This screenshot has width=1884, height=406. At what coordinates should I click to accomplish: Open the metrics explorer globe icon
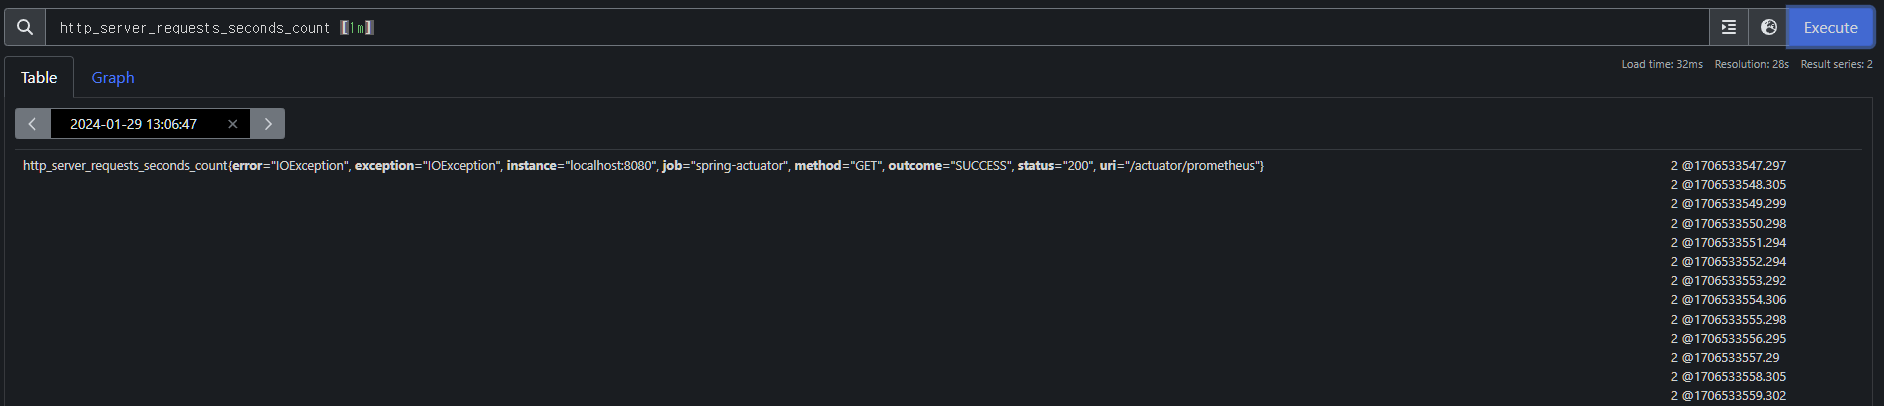pos(1768,27)
